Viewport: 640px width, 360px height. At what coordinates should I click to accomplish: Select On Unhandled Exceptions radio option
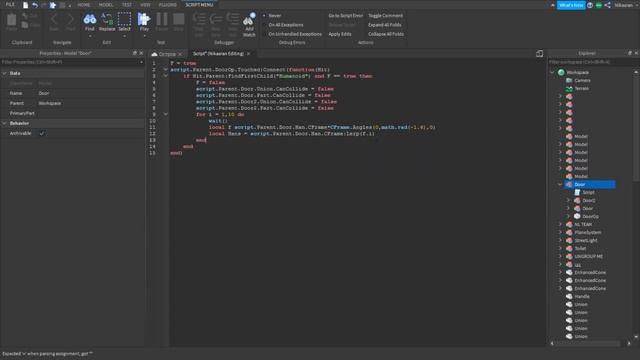point(264,34)
